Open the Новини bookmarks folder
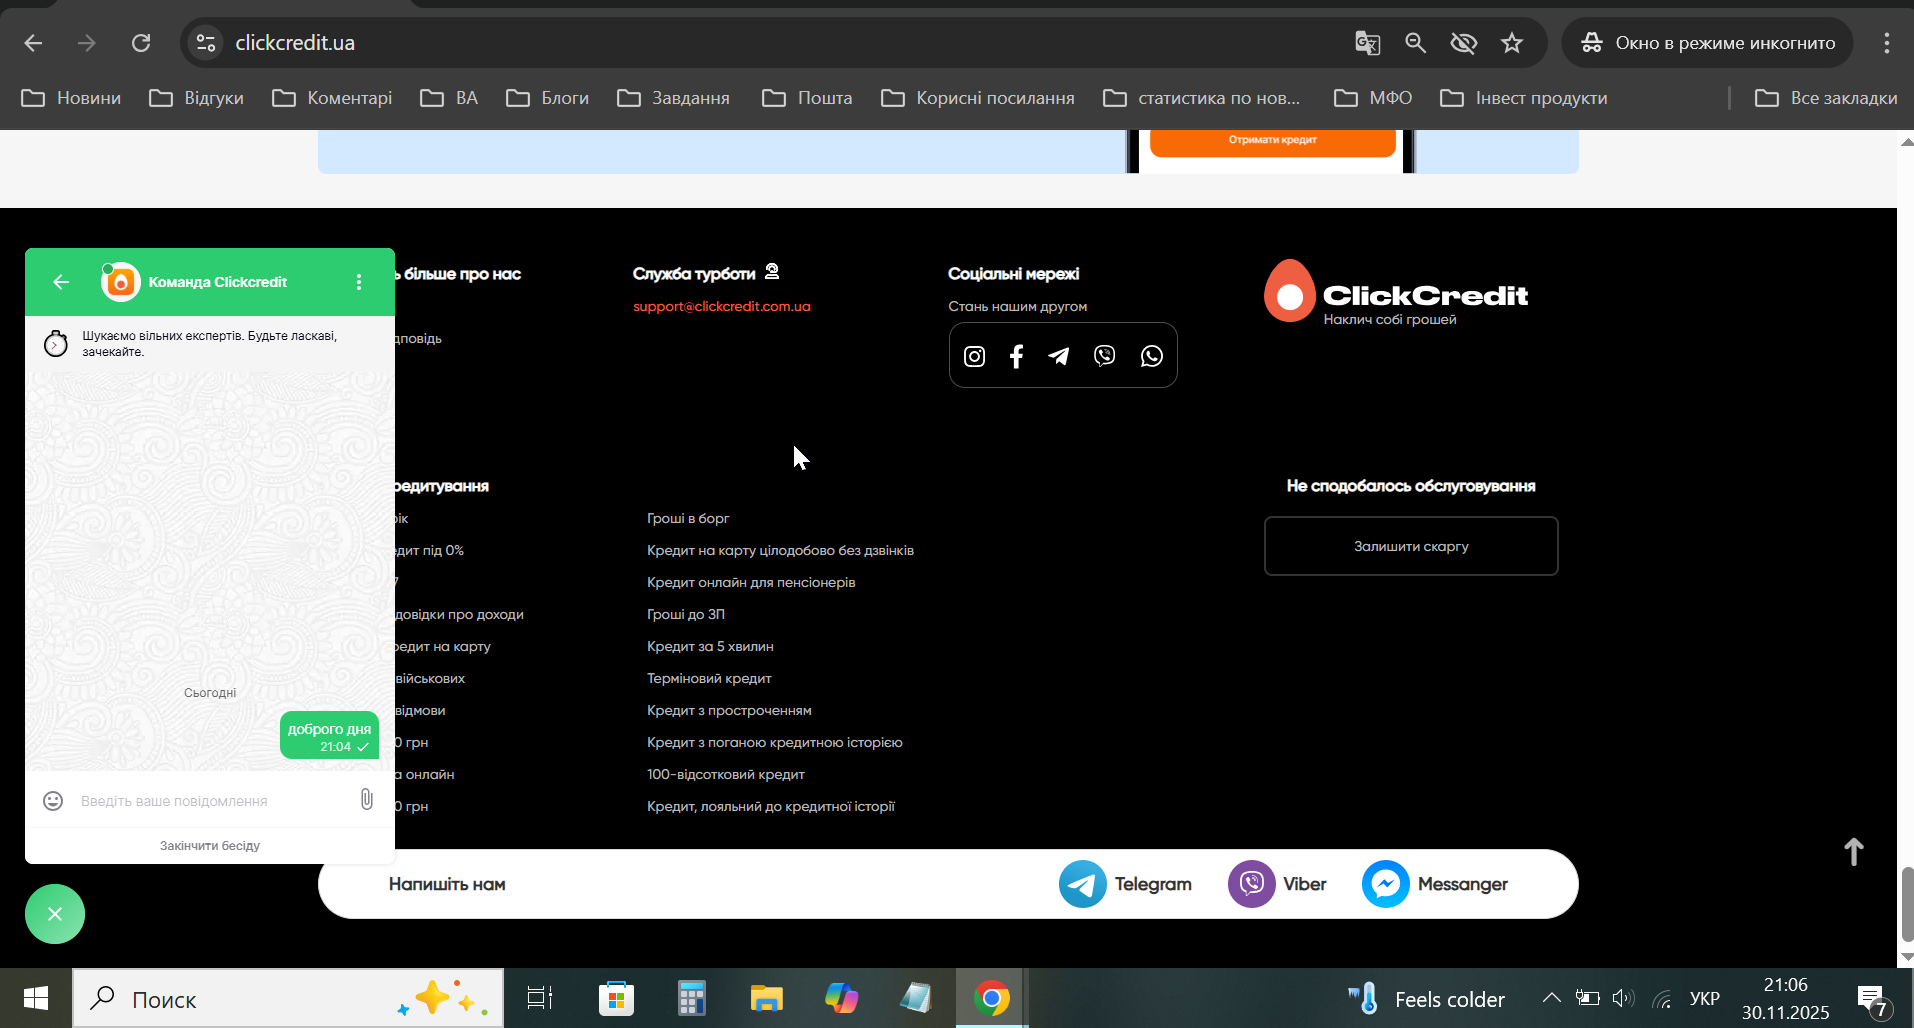The image size is (1914, 1028). click(71, 98)
